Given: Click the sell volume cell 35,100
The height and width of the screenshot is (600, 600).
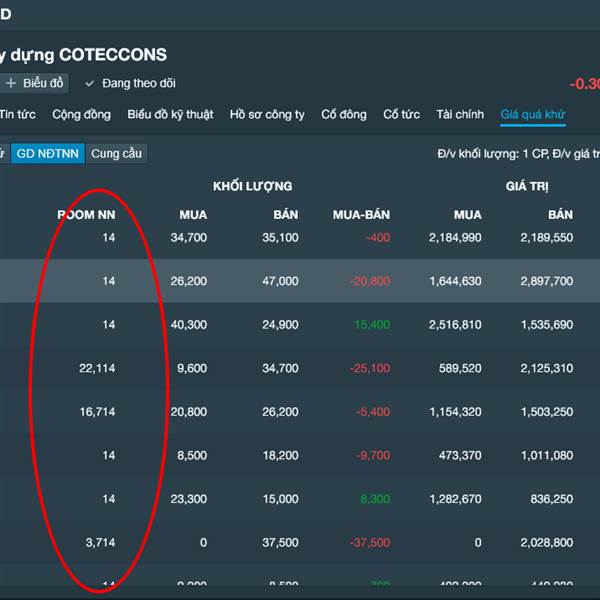Looking at the screenshot, I should click(x=280, y=238).
